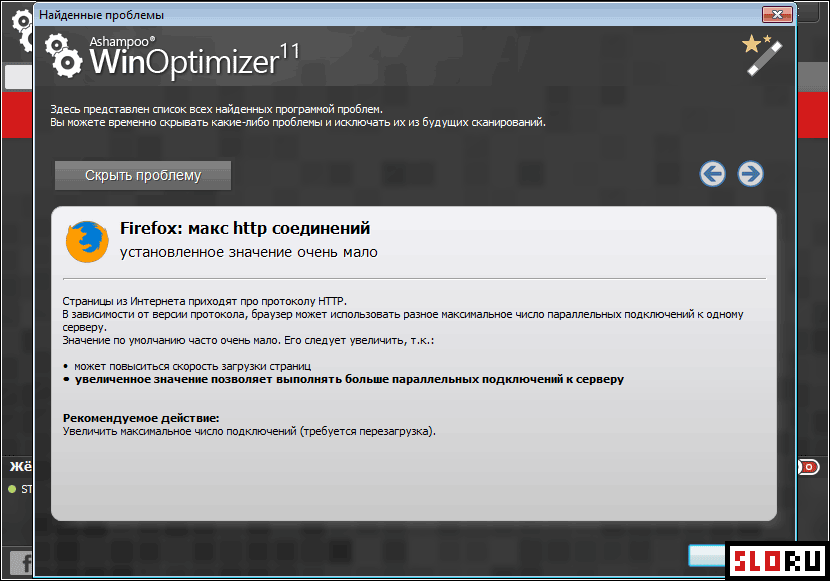Click the partially visible button at dialog bottom

[707, 556]
